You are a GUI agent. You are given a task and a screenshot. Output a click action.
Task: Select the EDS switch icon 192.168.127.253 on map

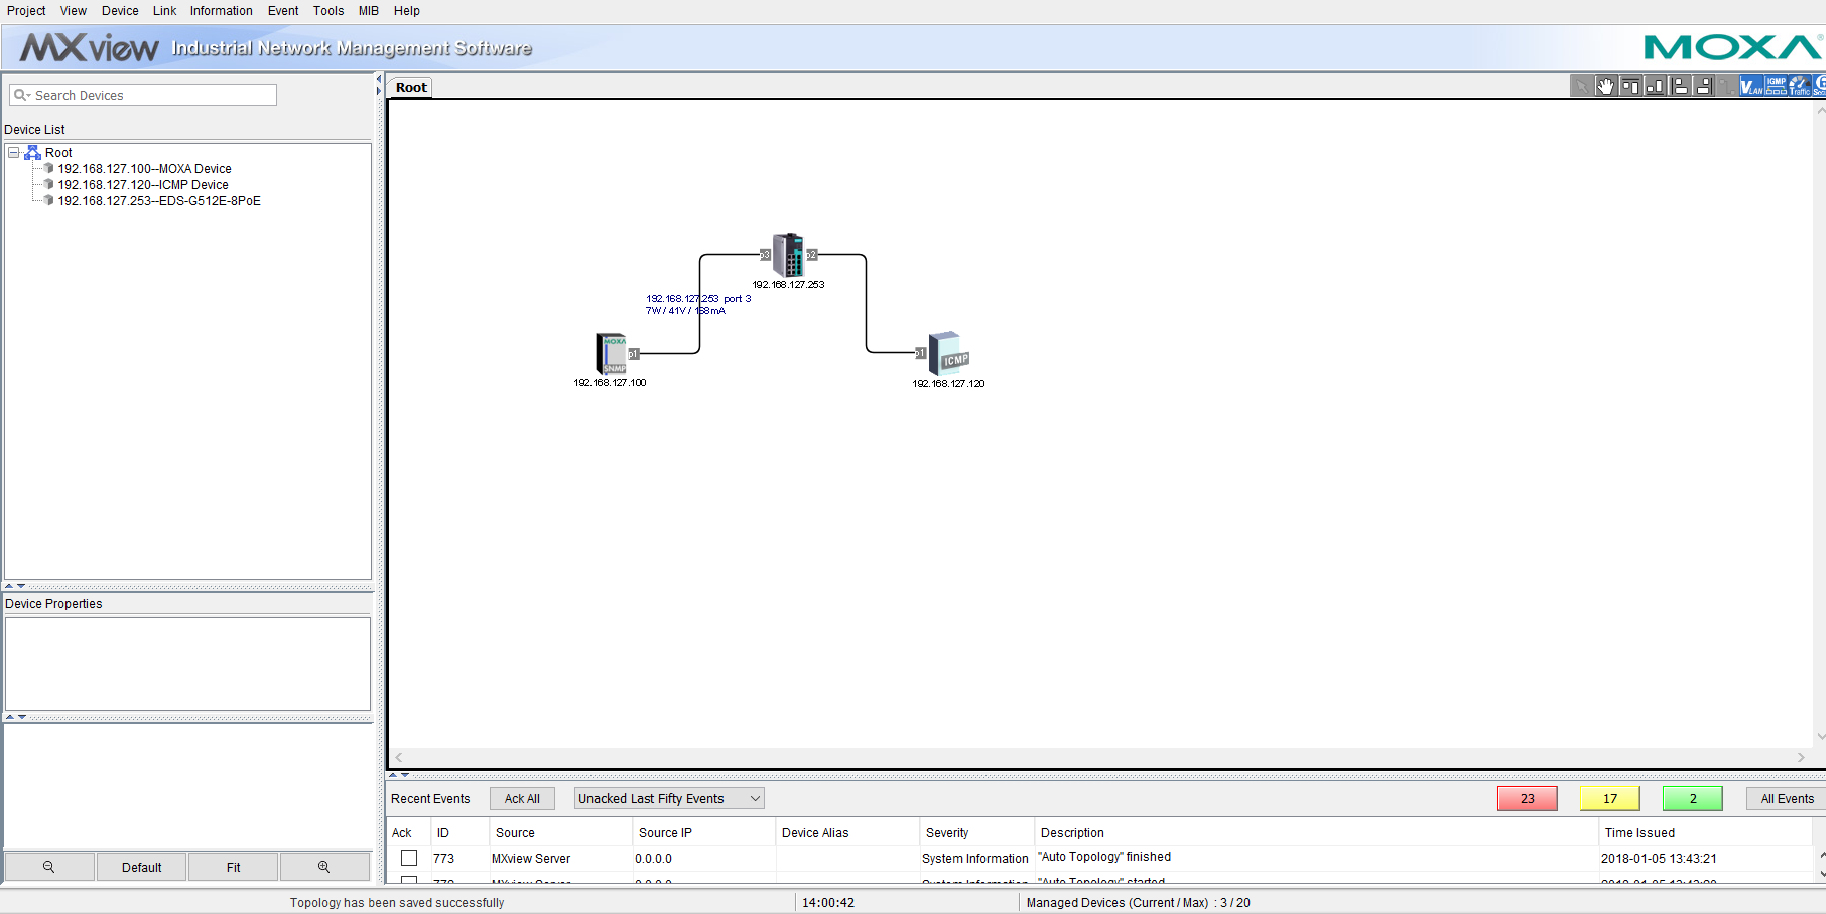pyautogui.click(x=788, y=255)
